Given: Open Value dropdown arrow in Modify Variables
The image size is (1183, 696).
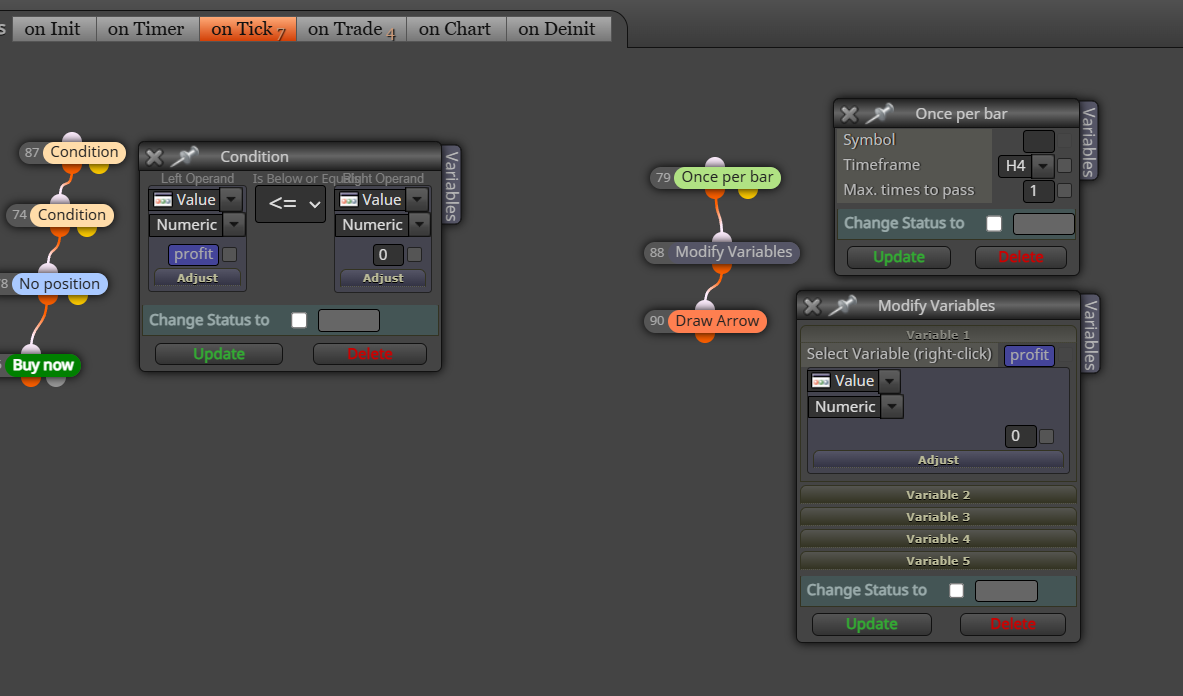Looking at the screenshot, I should 890,381.
